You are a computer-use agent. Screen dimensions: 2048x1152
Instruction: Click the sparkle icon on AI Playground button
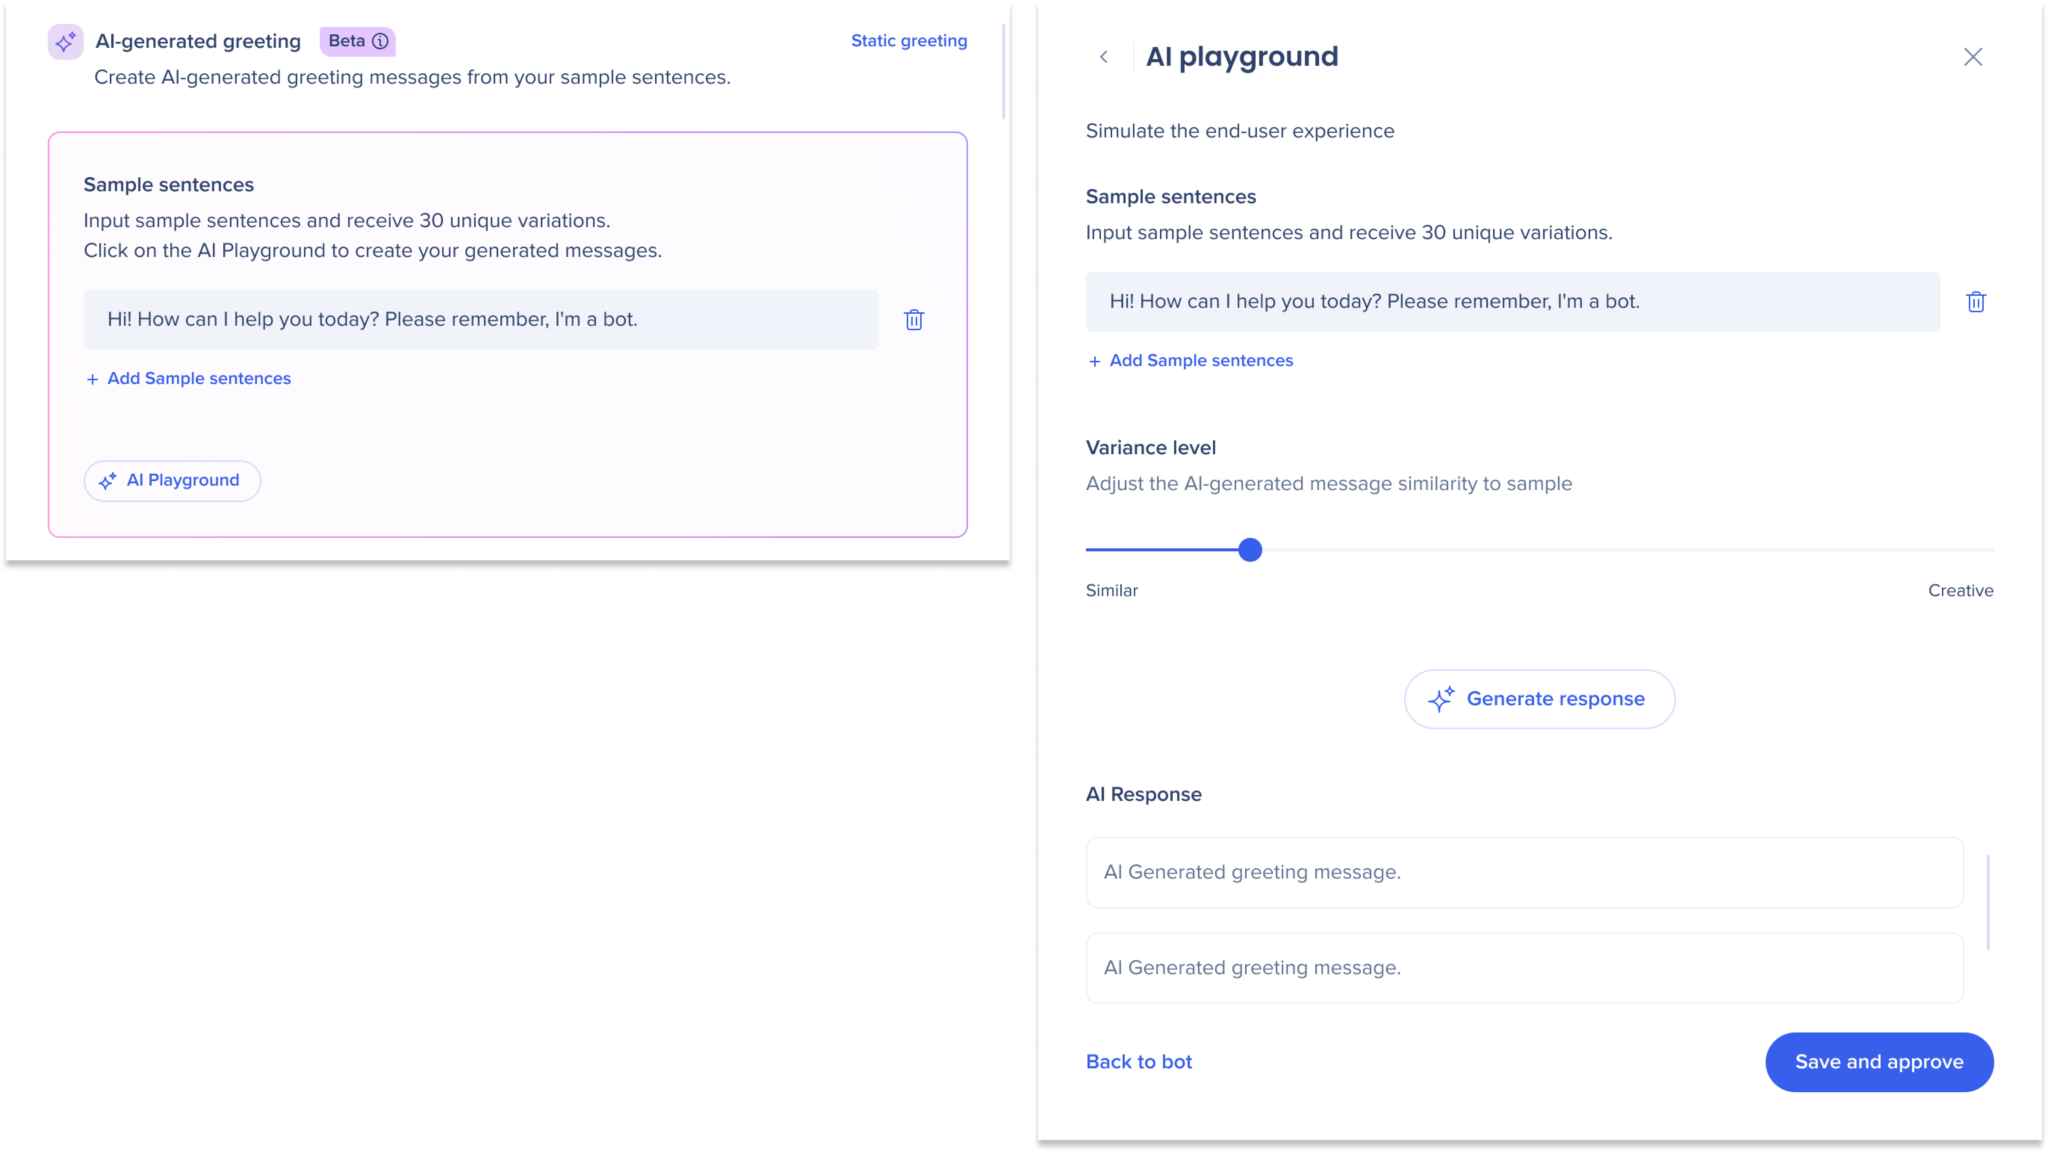[108, 480]
